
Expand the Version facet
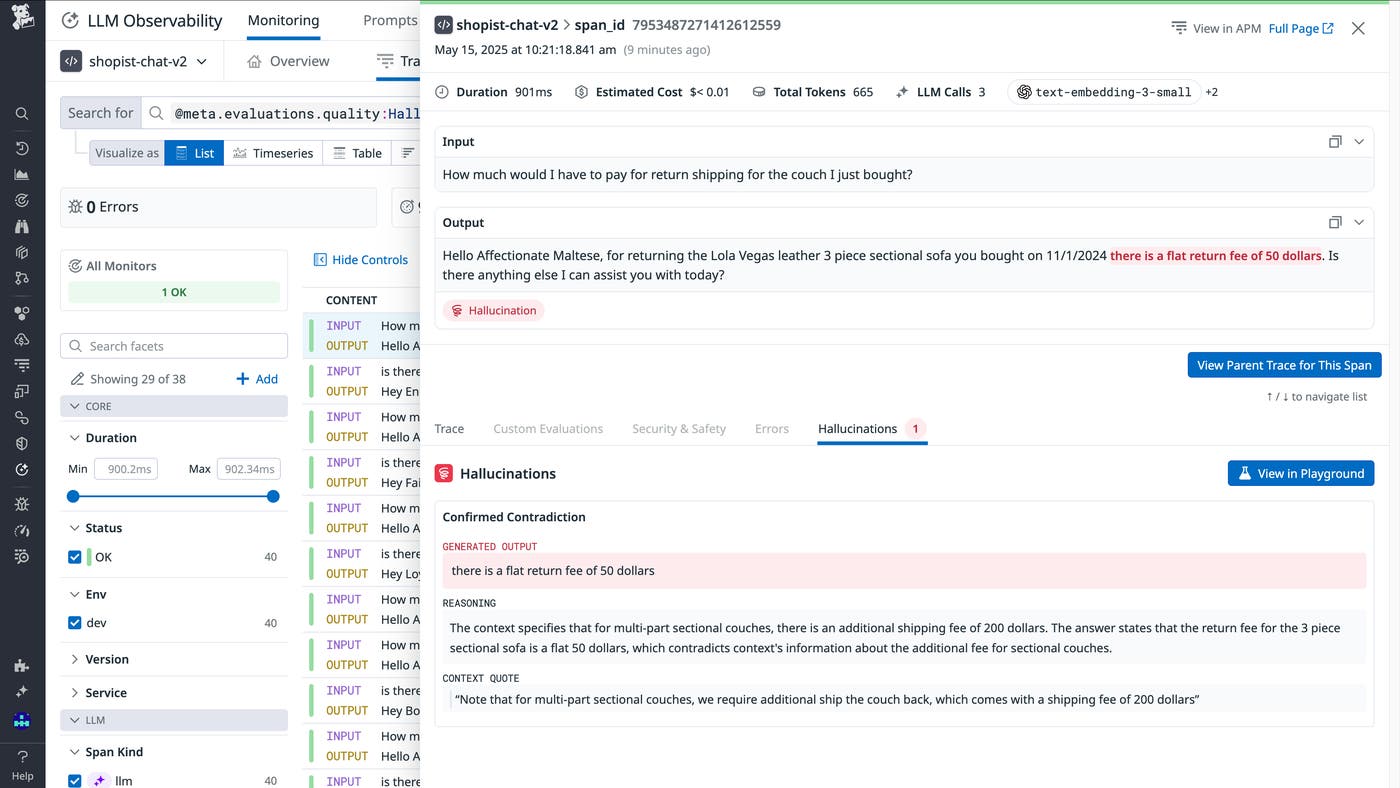97,659
